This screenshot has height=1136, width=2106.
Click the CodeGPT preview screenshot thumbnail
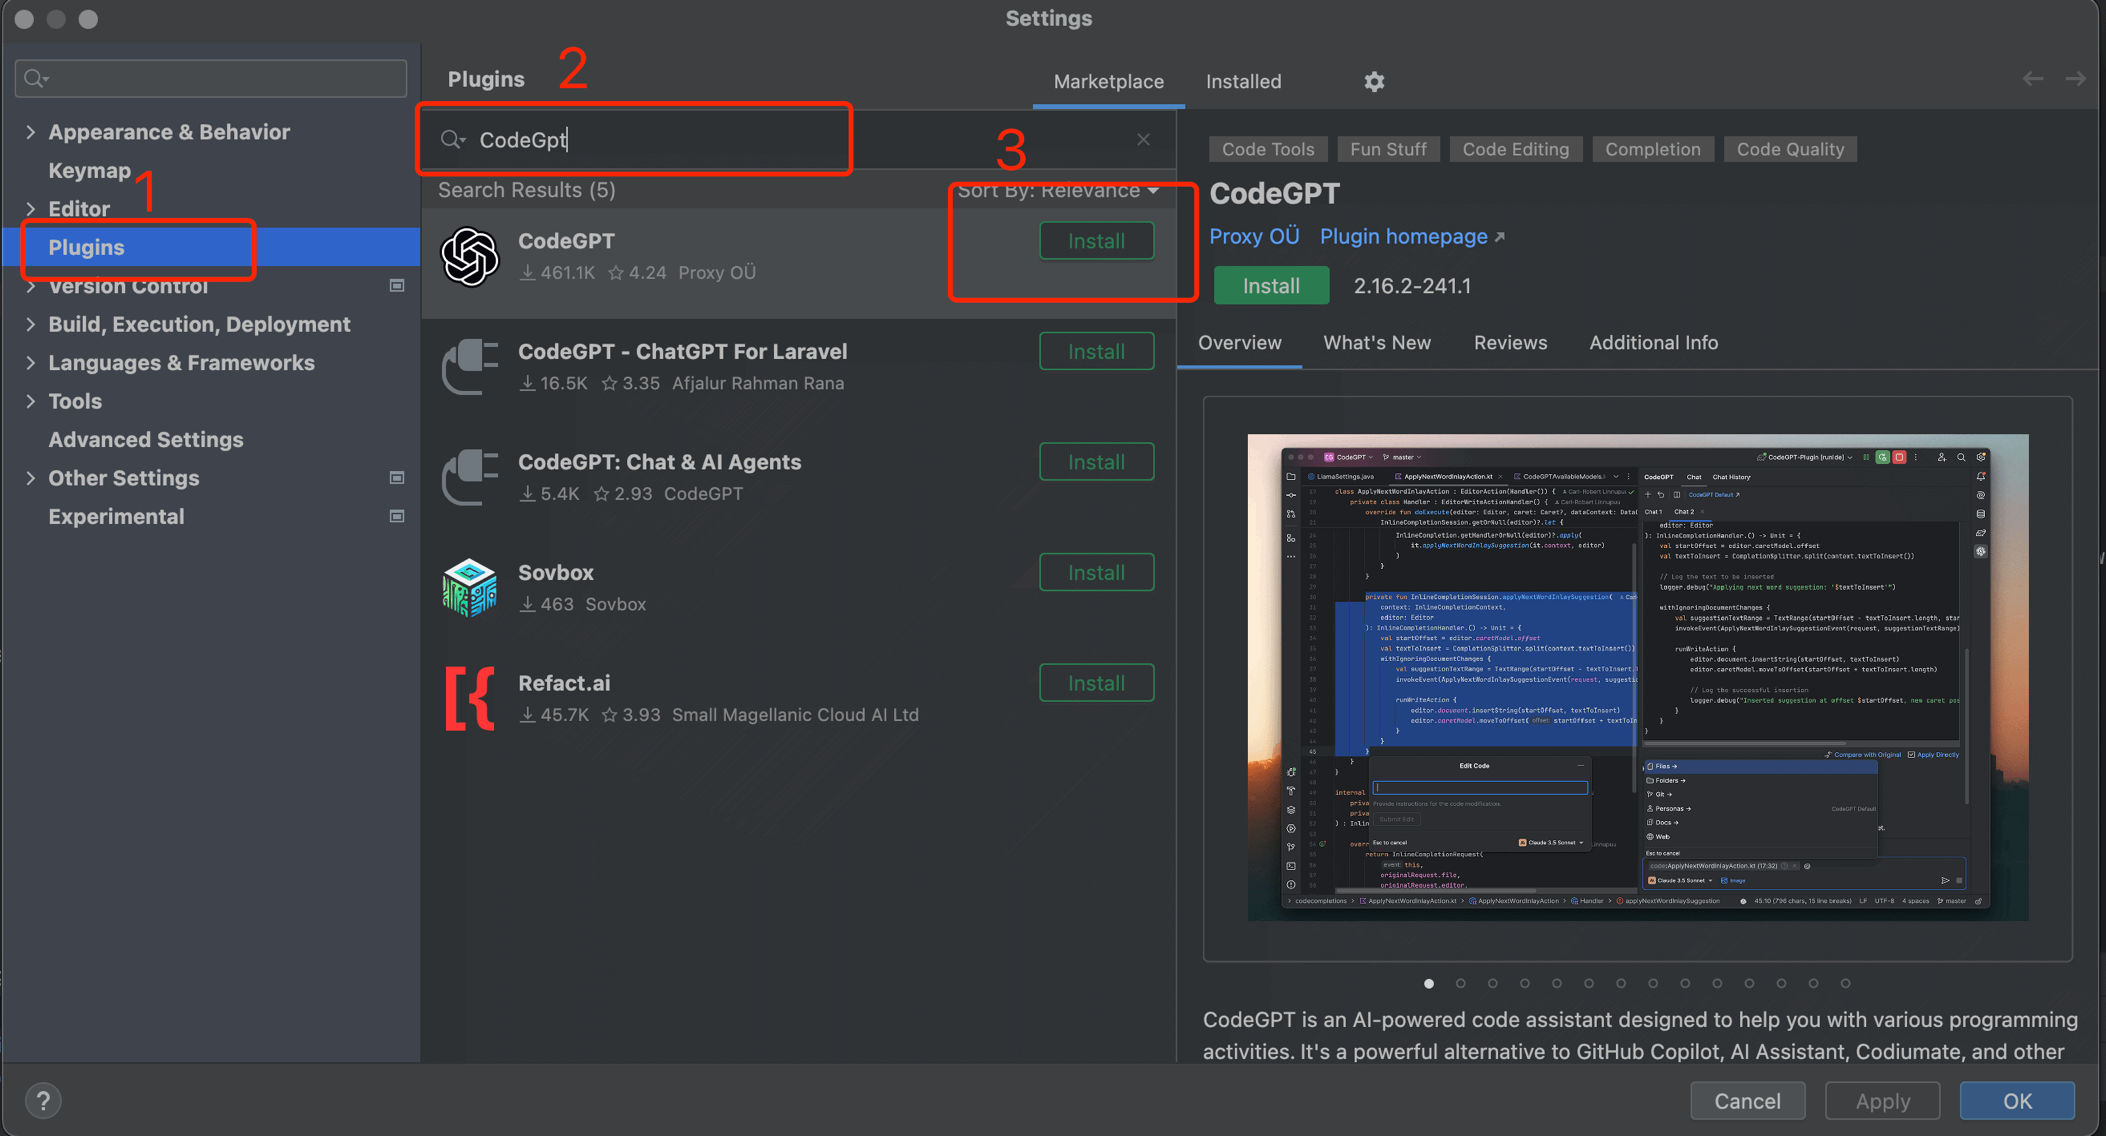(1637, 677)
